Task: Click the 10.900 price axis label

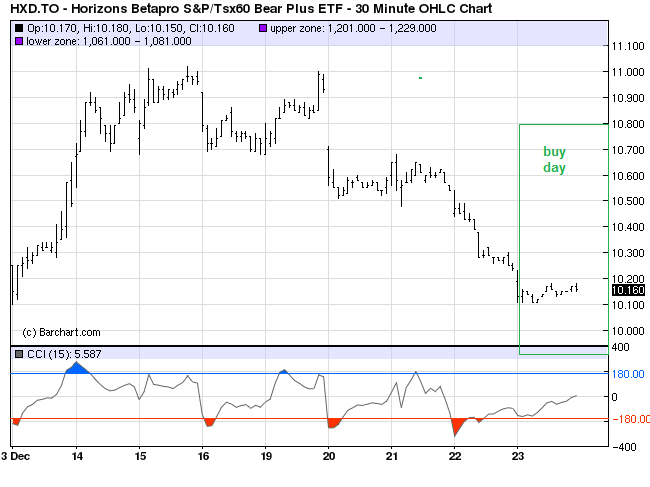Action: pos(628,98)
